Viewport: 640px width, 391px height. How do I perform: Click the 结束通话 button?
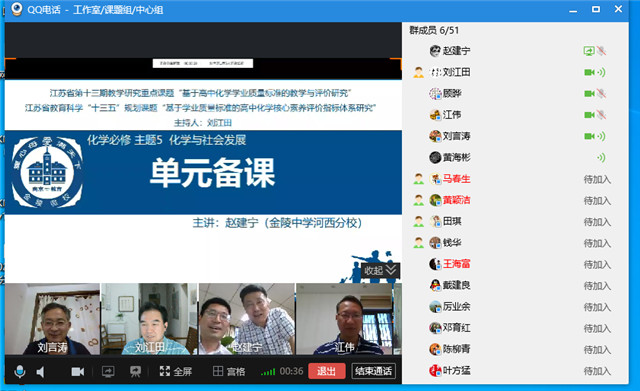coord(373,371)
